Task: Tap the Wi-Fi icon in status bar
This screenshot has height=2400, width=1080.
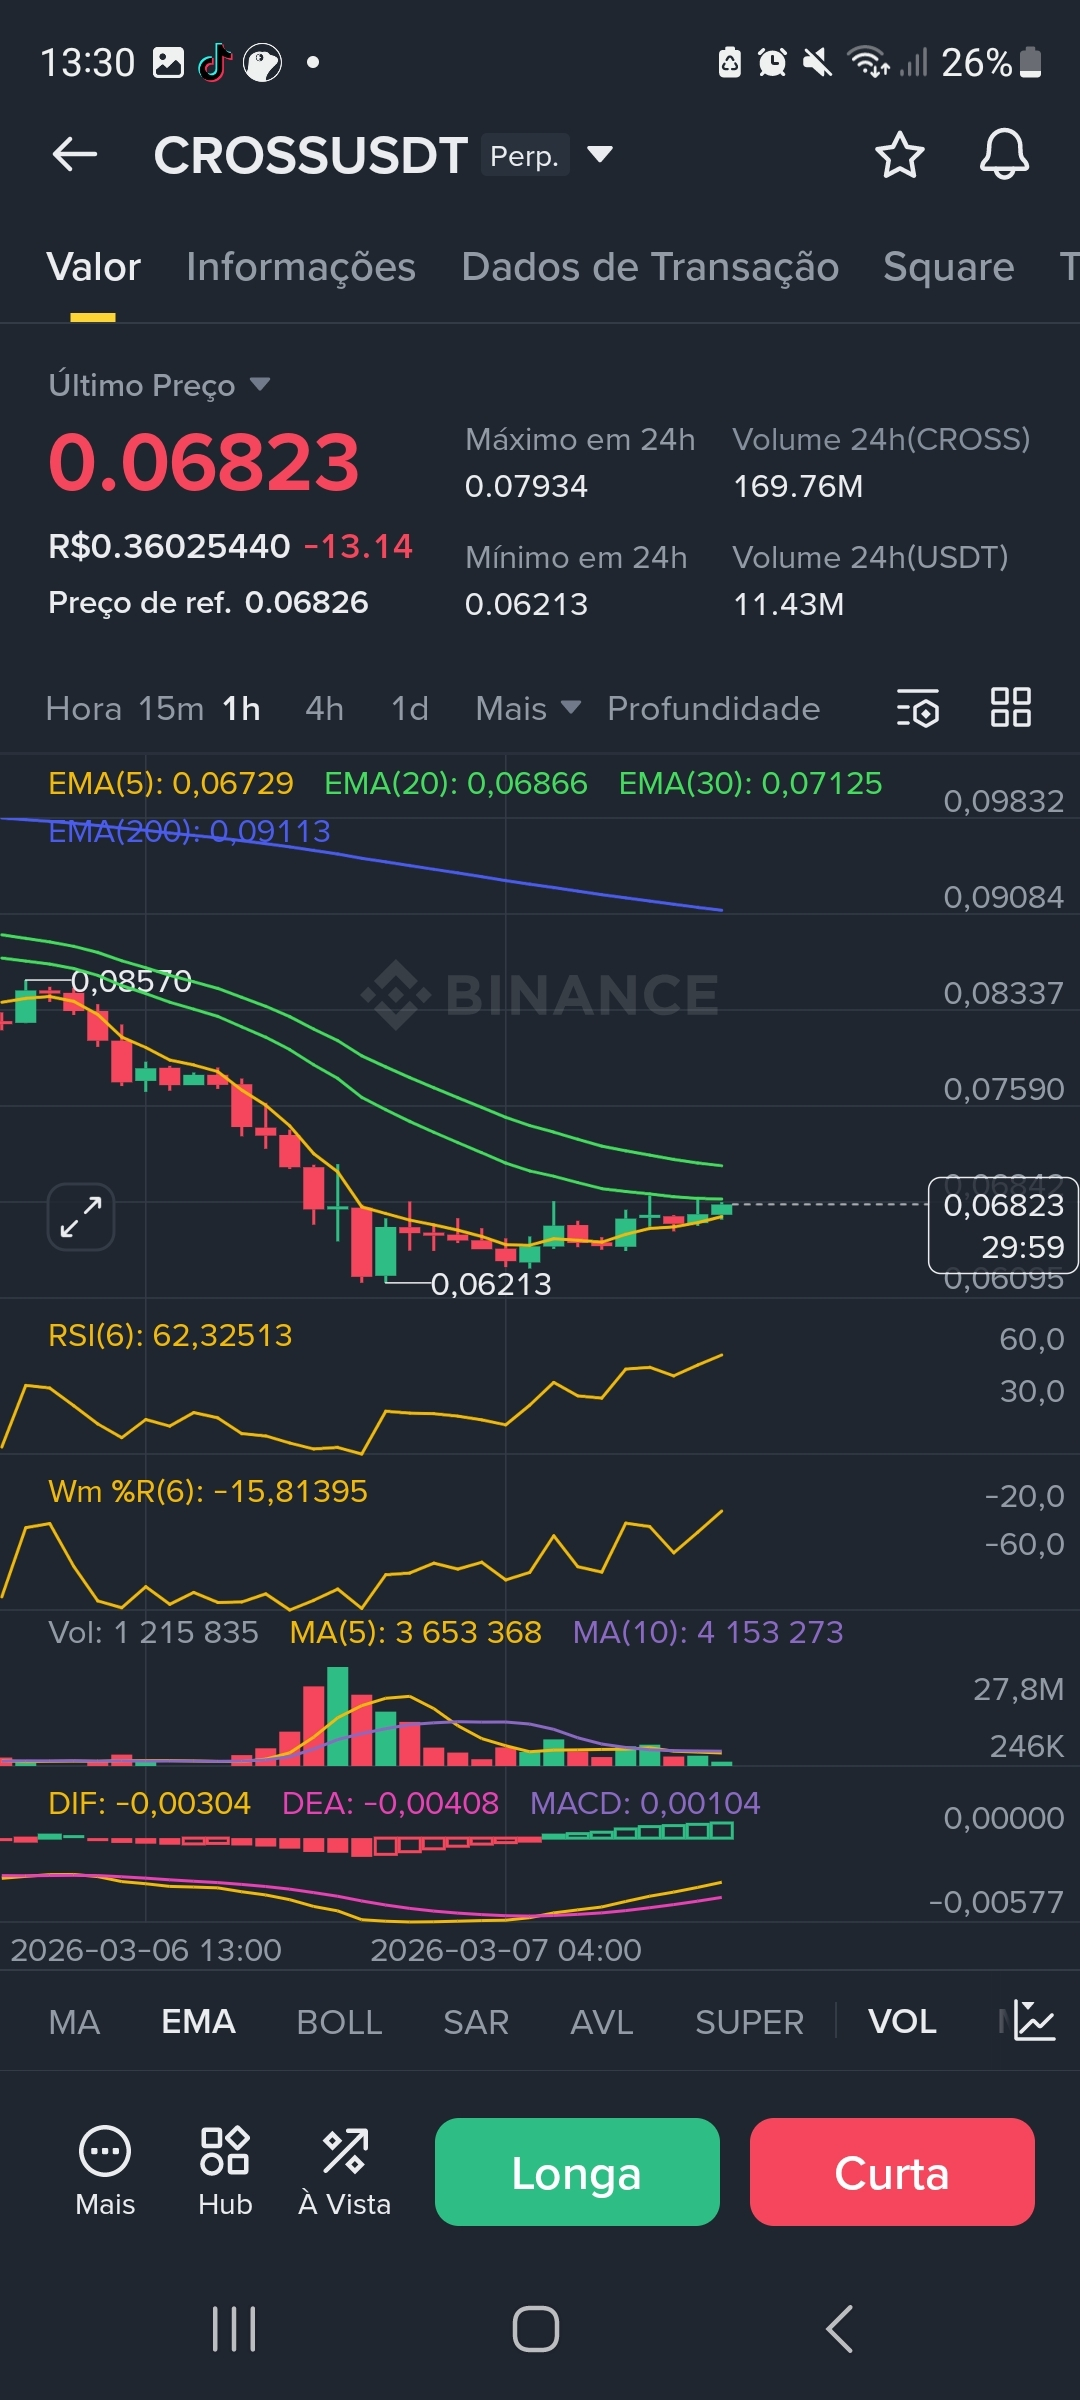Action: (x=868, y=62)
